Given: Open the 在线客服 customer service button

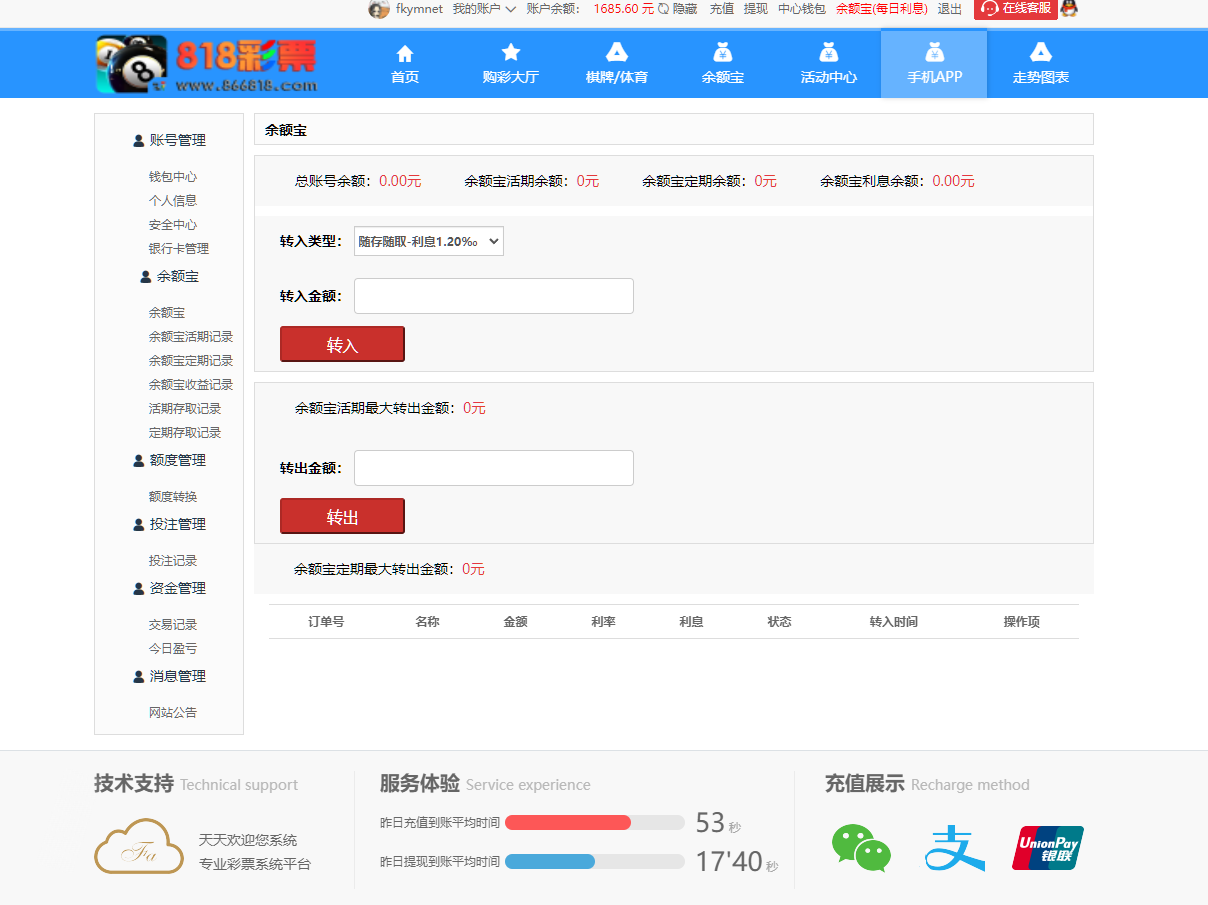Looking at the screenshot, I should pos(1014,10).
